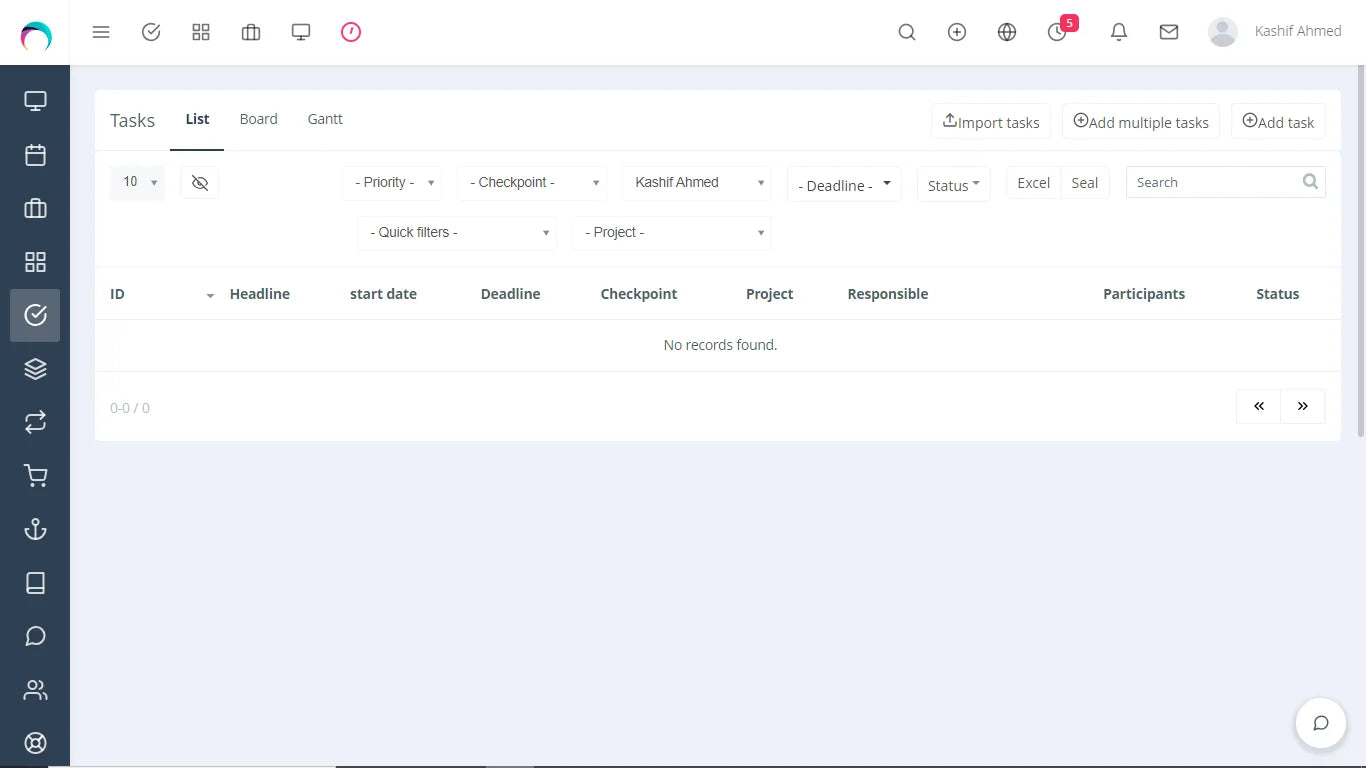Screen dimensions: 1366x768
Task: Open the mail envelope icon
Action: (1169, 32)
